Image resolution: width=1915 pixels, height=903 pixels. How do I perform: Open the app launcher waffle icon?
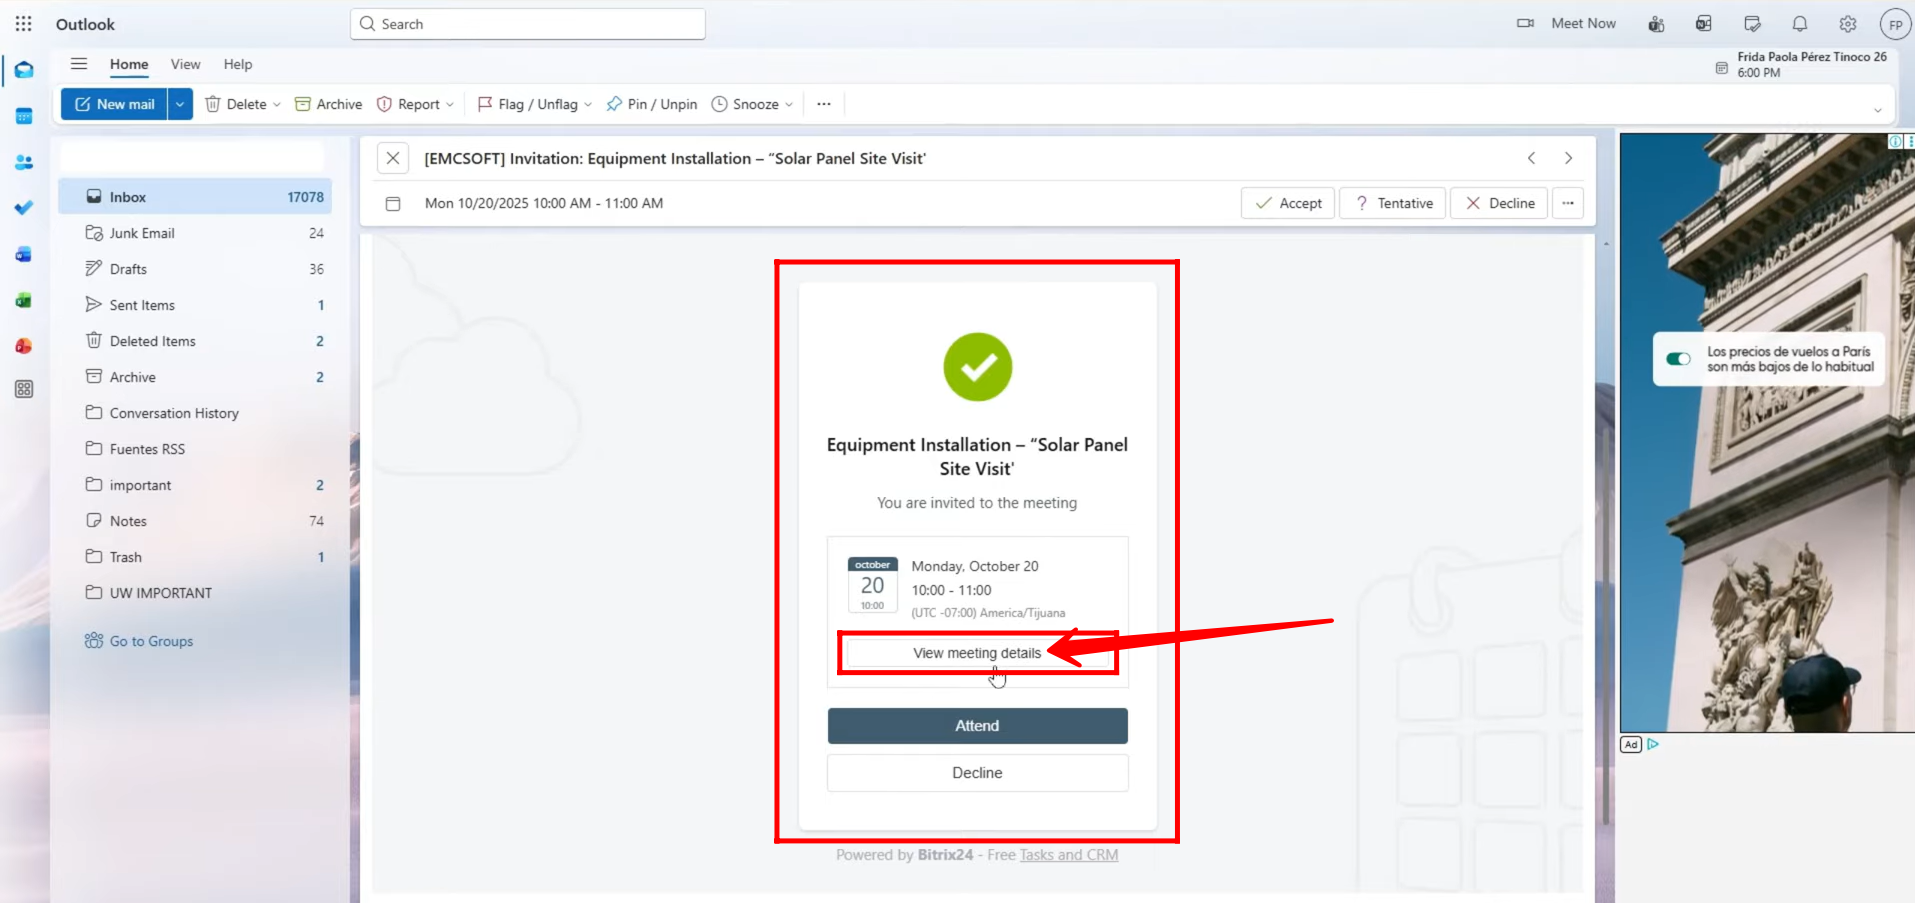click(23, 24)
